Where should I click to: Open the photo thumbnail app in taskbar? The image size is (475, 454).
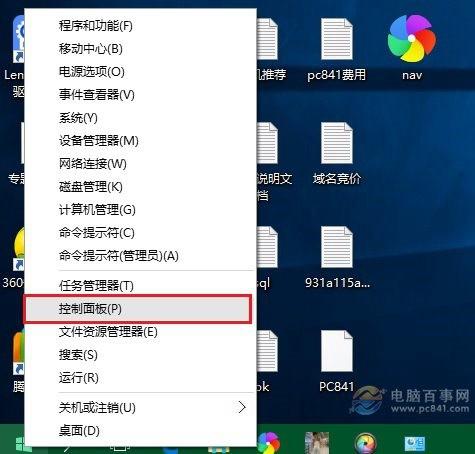pyautogui.click(x=317, y=443)
